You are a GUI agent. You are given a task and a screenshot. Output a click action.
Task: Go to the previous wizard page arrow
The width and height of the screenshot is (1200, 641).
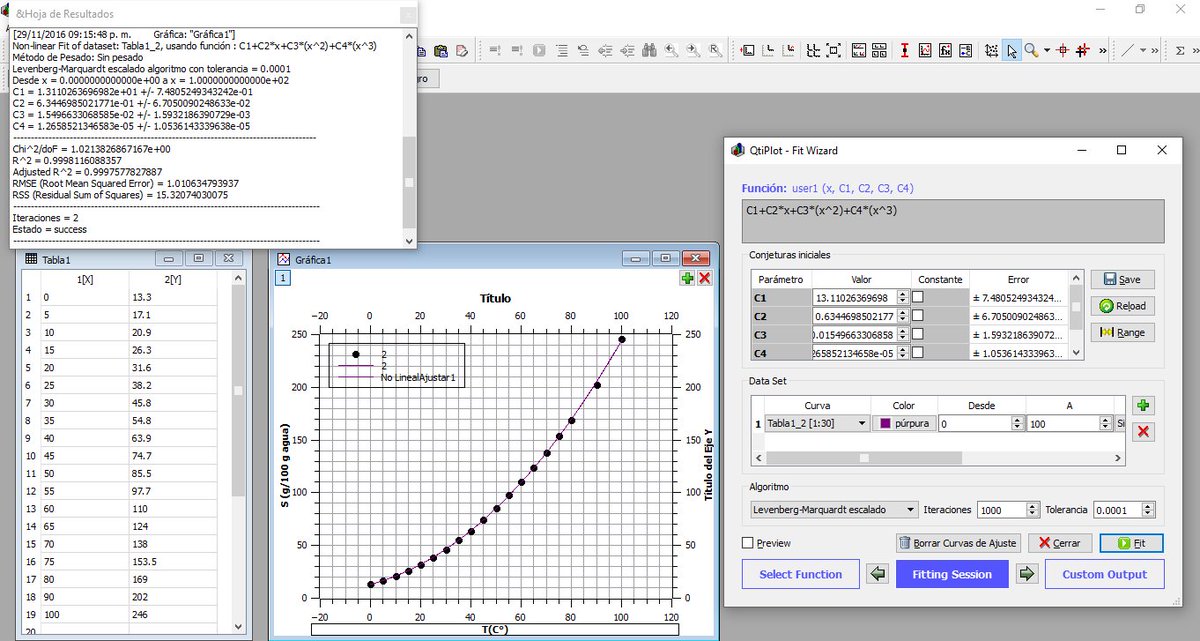878,574
